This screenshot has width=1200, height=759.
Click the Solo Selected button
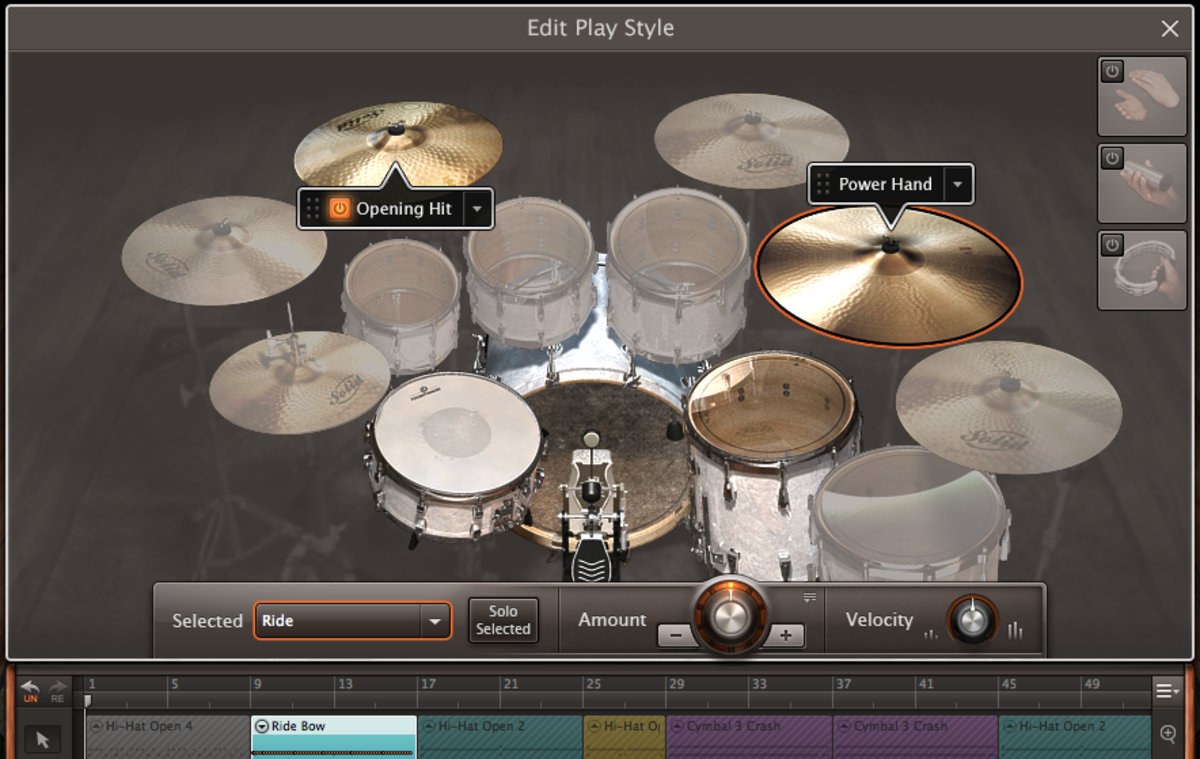coord(503,620)
